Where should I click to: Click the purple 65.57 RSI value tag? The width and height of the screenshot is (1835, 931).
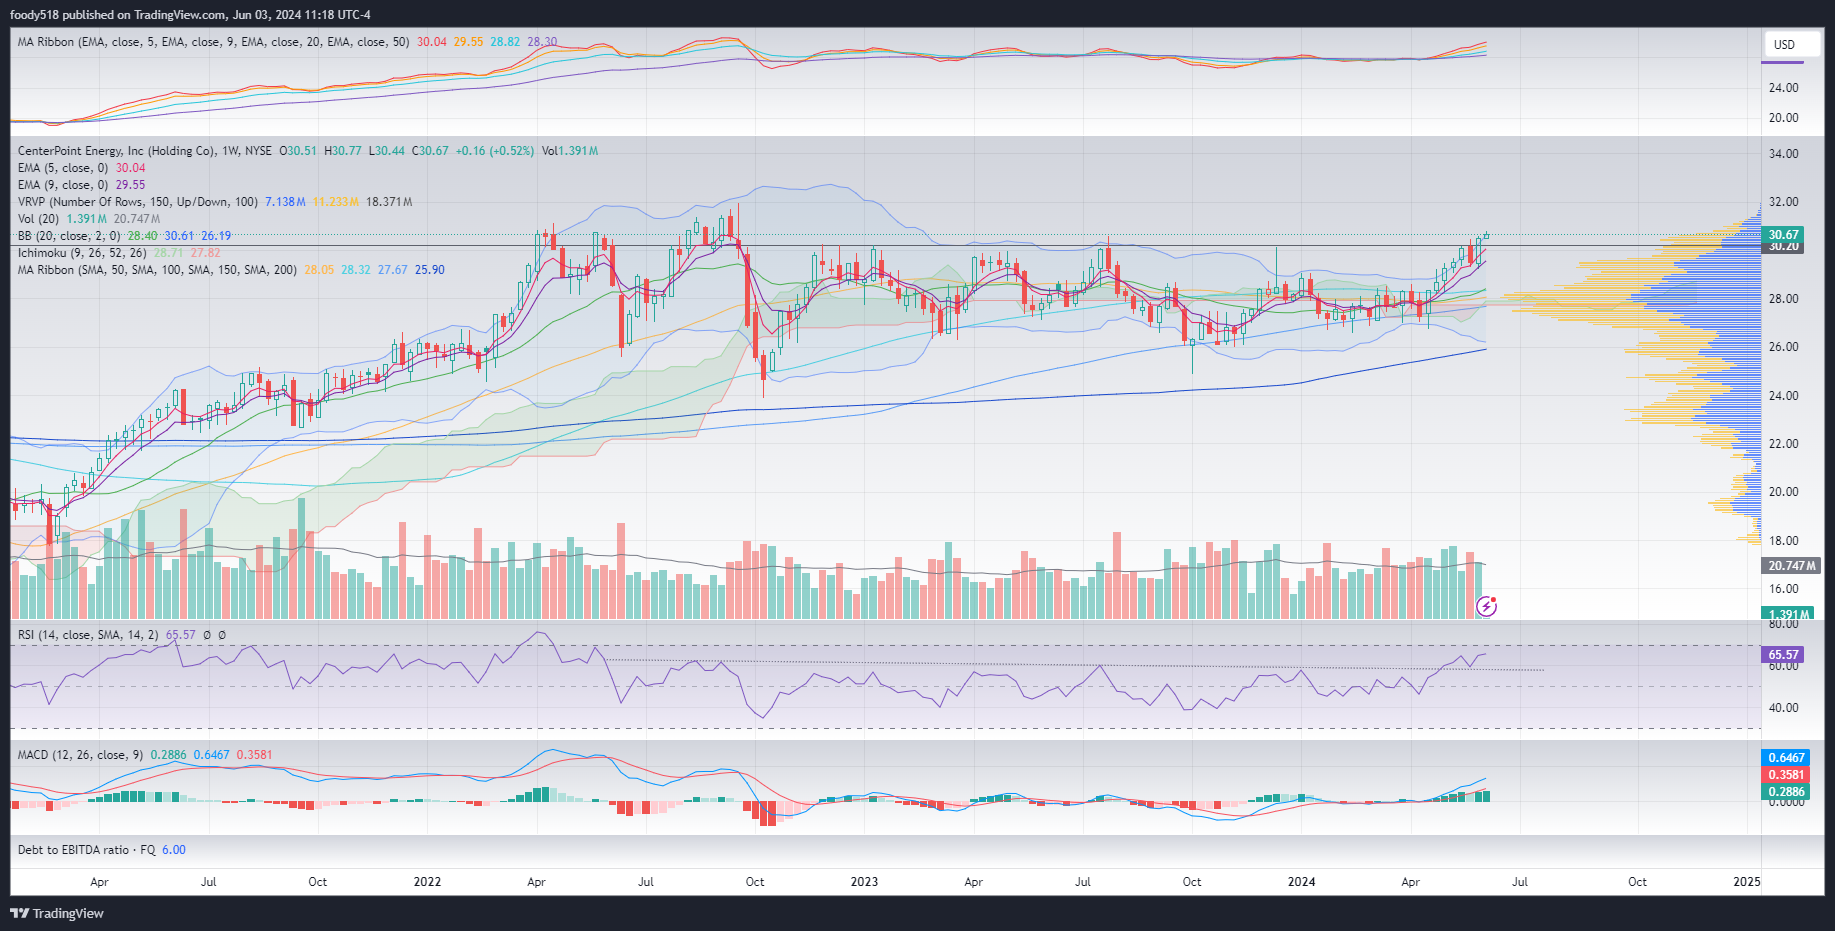tap(1783, 655)
